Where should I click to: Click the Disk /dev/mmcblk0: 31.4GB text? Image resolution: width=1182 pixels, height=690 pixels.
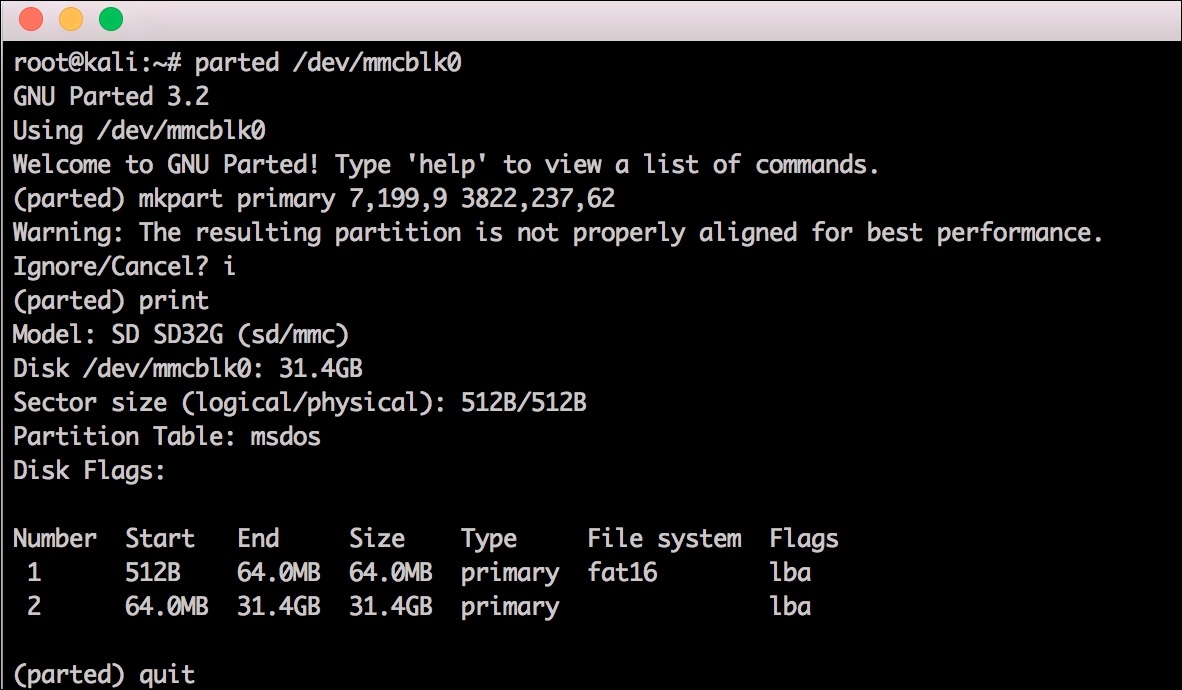tap(190, 368)
